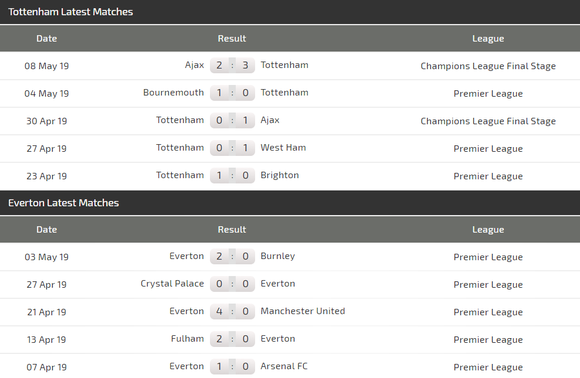Click the Burnley team link
580x378 pixels.
278,256
